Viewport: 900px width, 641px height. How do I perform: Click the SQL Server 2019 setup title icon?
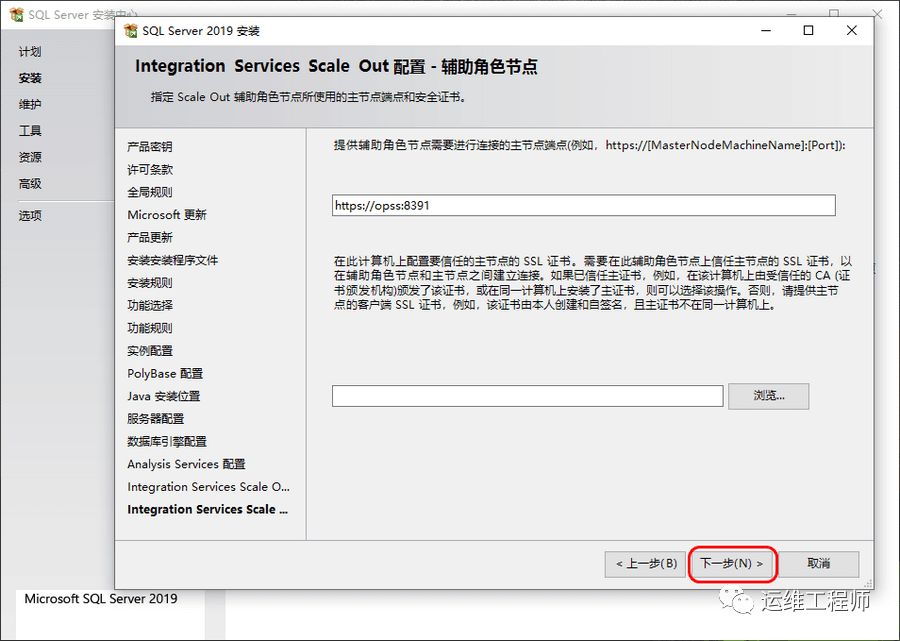coord(131,30)
